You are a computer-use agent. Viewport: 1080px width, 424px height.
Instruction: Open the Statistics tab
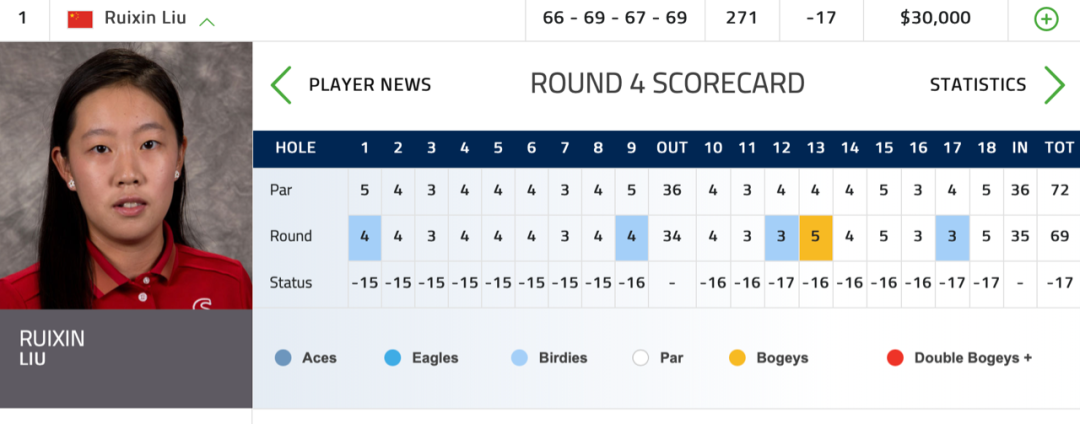click(977, 85)
